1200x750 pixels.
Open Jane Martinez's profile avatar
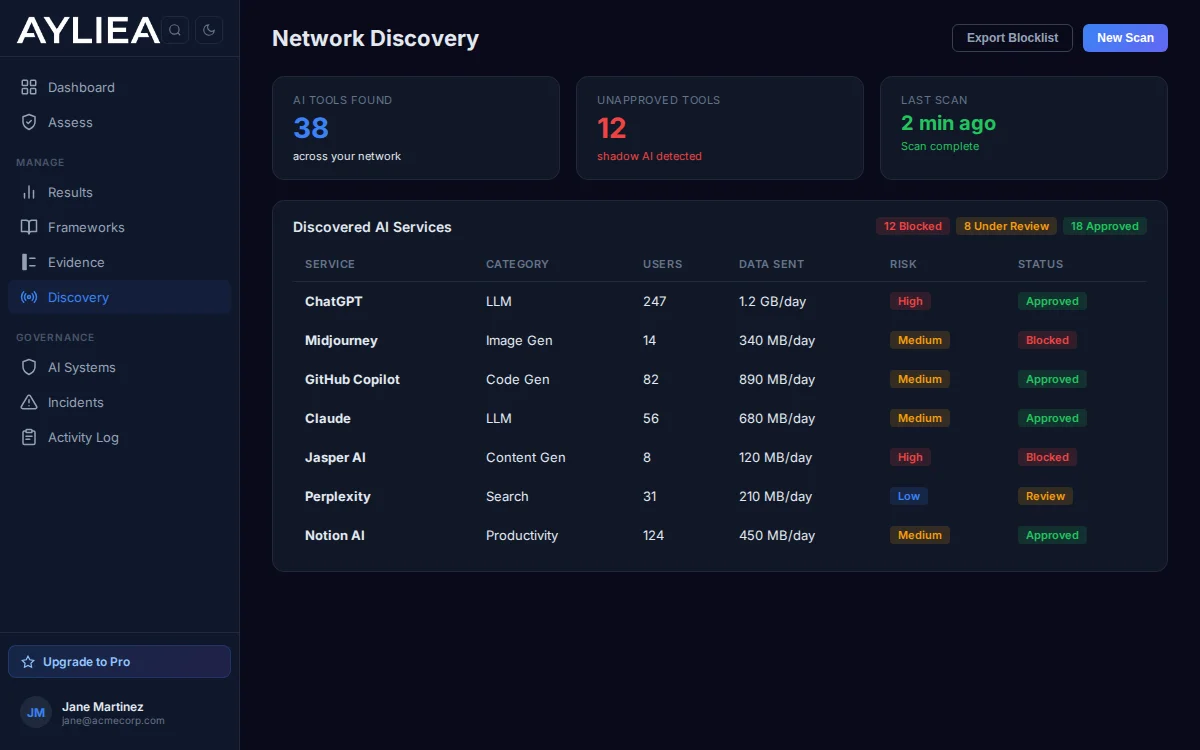pos(35,712)
